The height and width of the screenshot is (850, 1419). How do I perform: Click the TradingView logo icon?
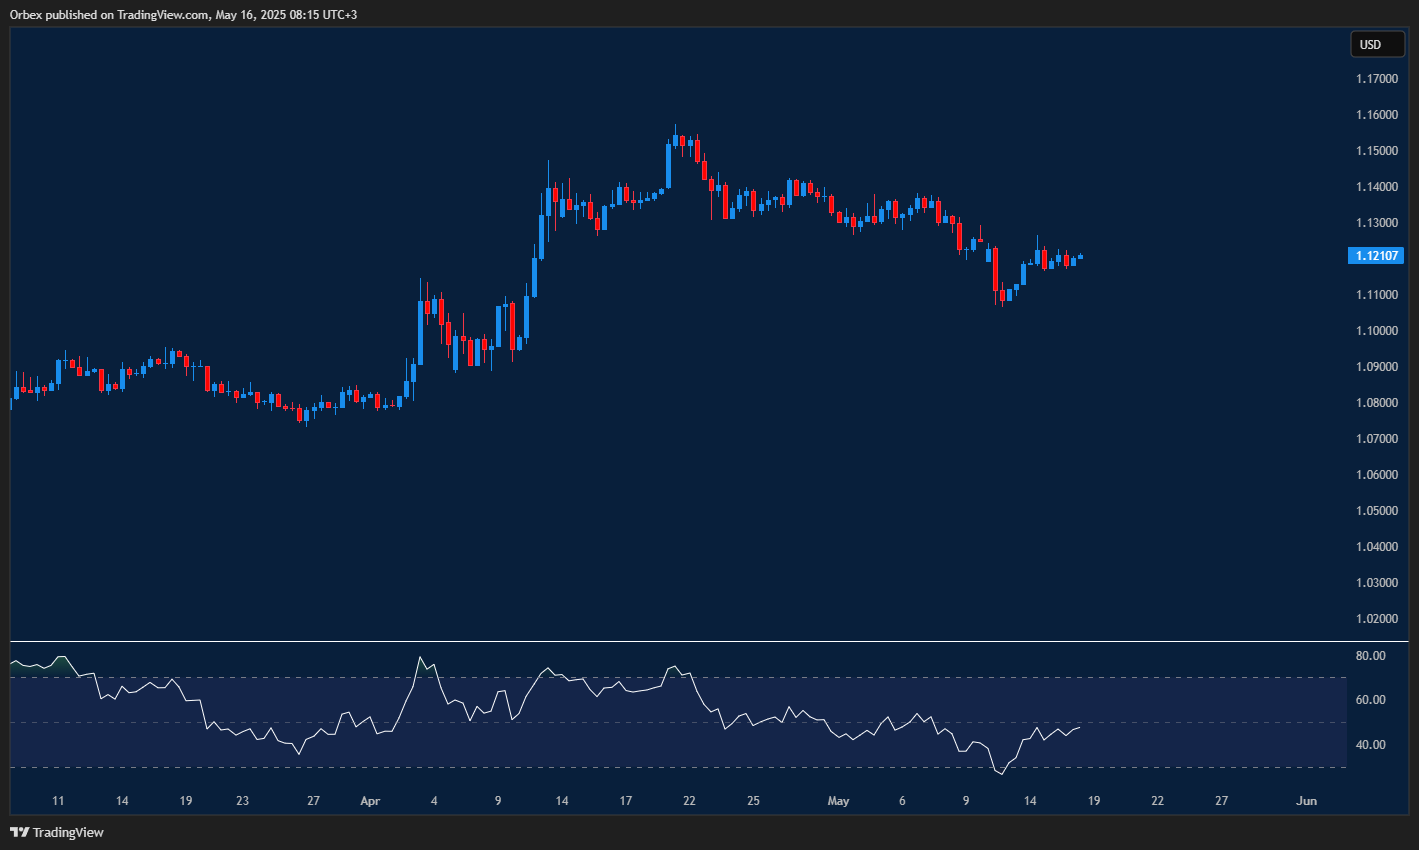click(x=19, y=832)
